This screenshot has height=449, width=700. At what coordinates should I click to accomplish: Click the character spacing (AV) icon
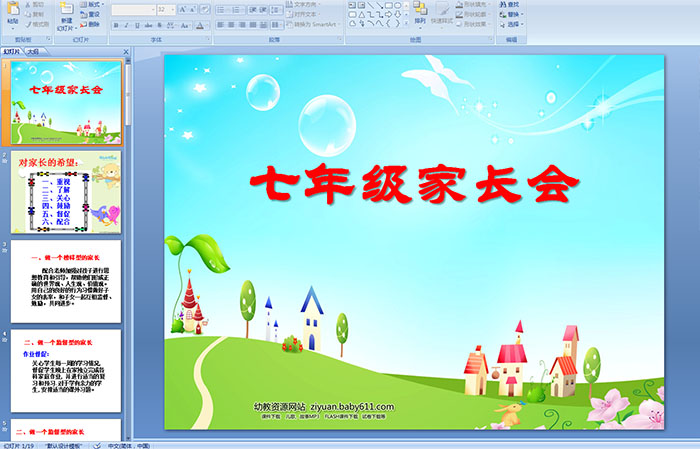171,25
